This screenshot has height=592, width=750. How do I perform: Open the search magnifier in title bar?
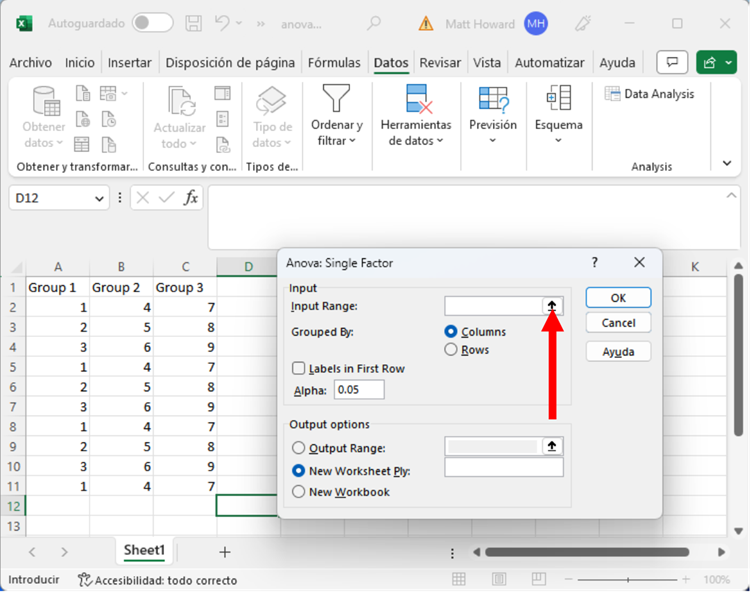pyautogui.click(x=374, y=22)
